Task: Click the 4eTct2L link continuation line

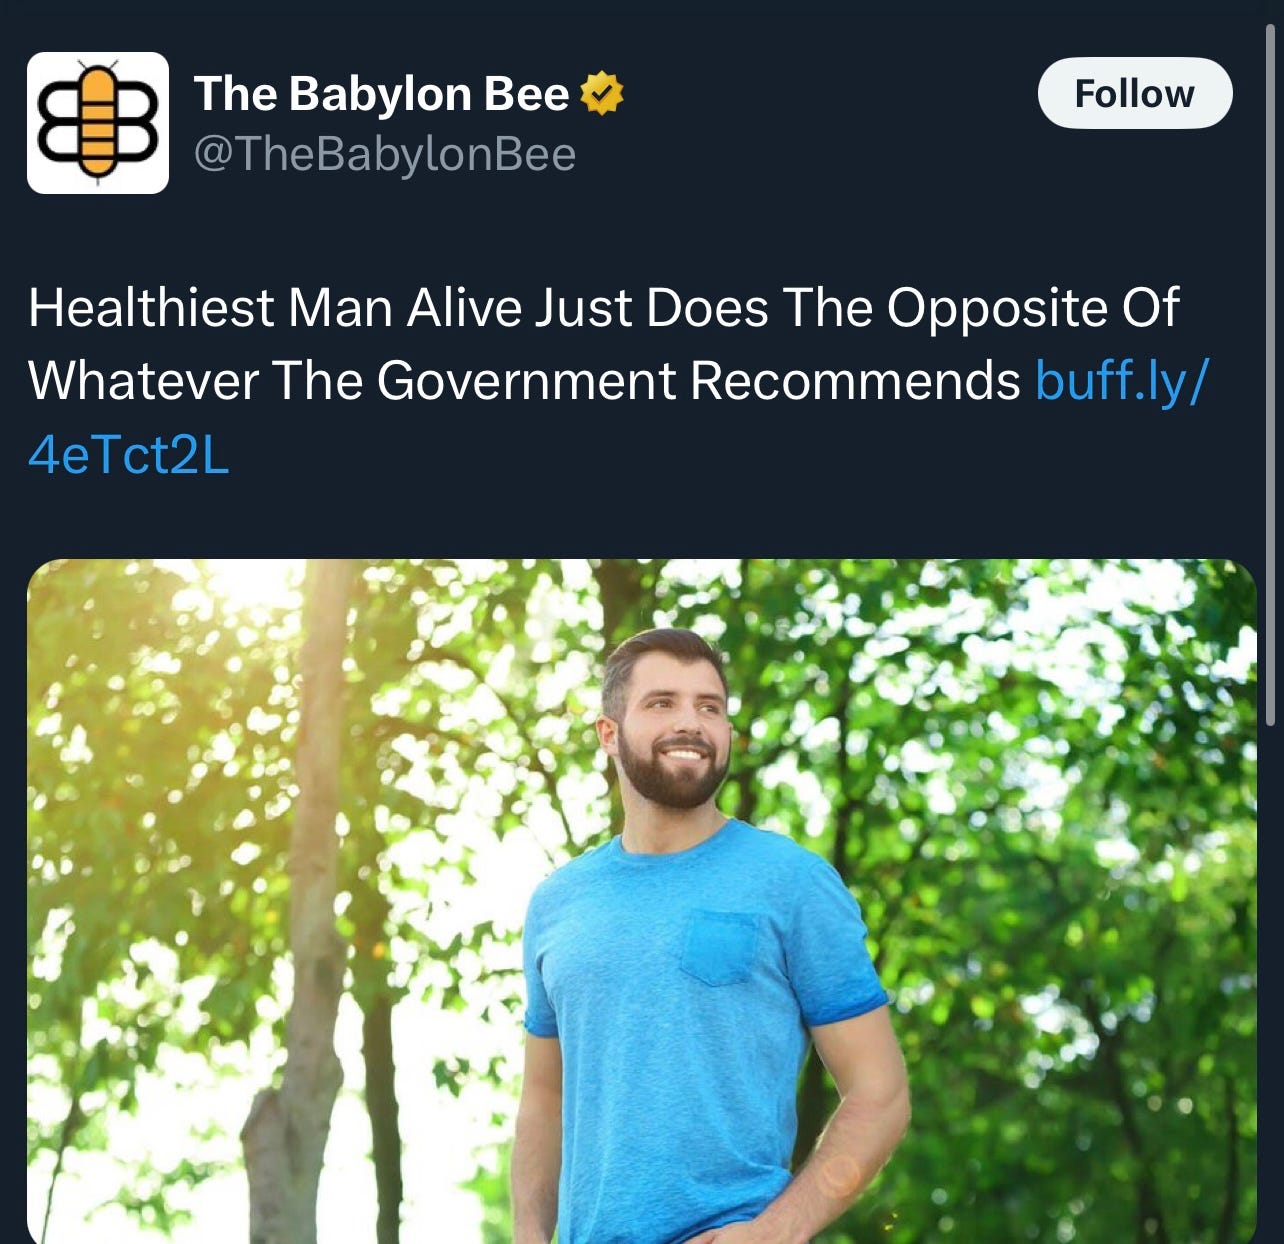Action: point(129,456)
